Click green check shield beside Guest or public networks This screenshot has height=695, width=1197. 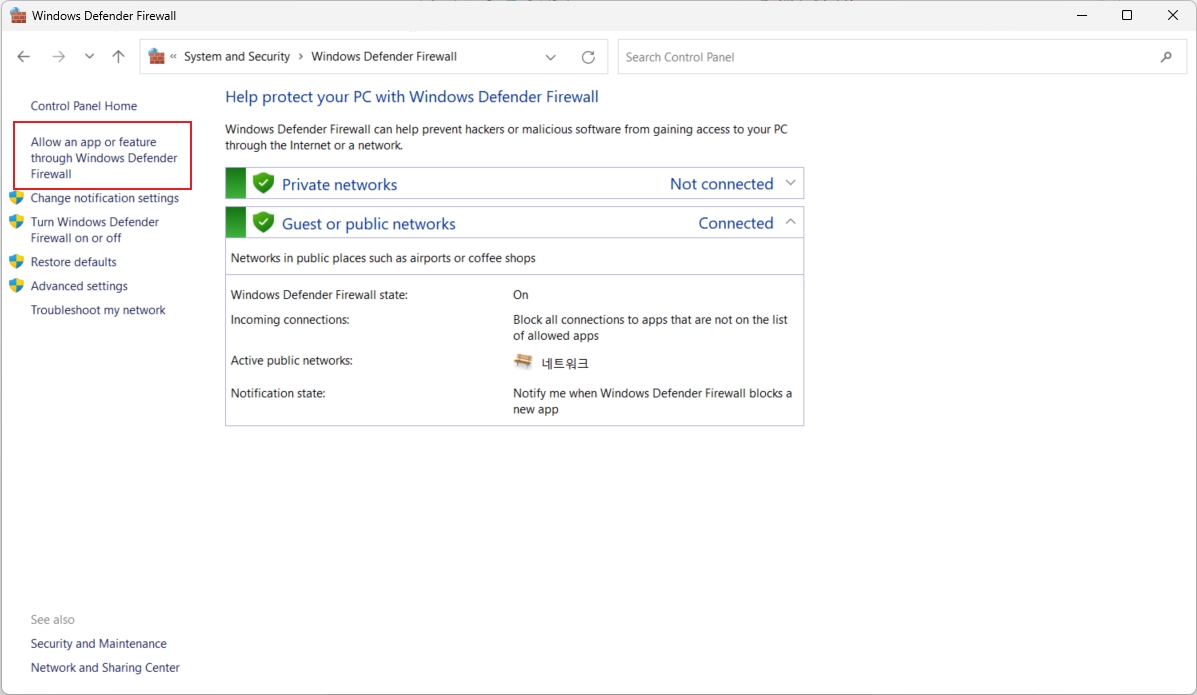[x=263, y=222]
